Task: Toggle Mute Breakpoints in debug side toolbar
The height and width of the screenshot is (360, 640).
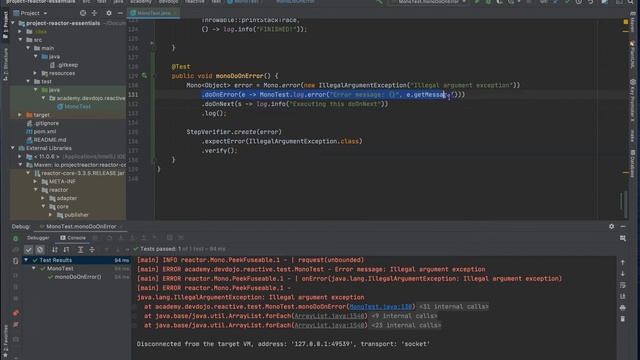Action: (x=16, y=324)
